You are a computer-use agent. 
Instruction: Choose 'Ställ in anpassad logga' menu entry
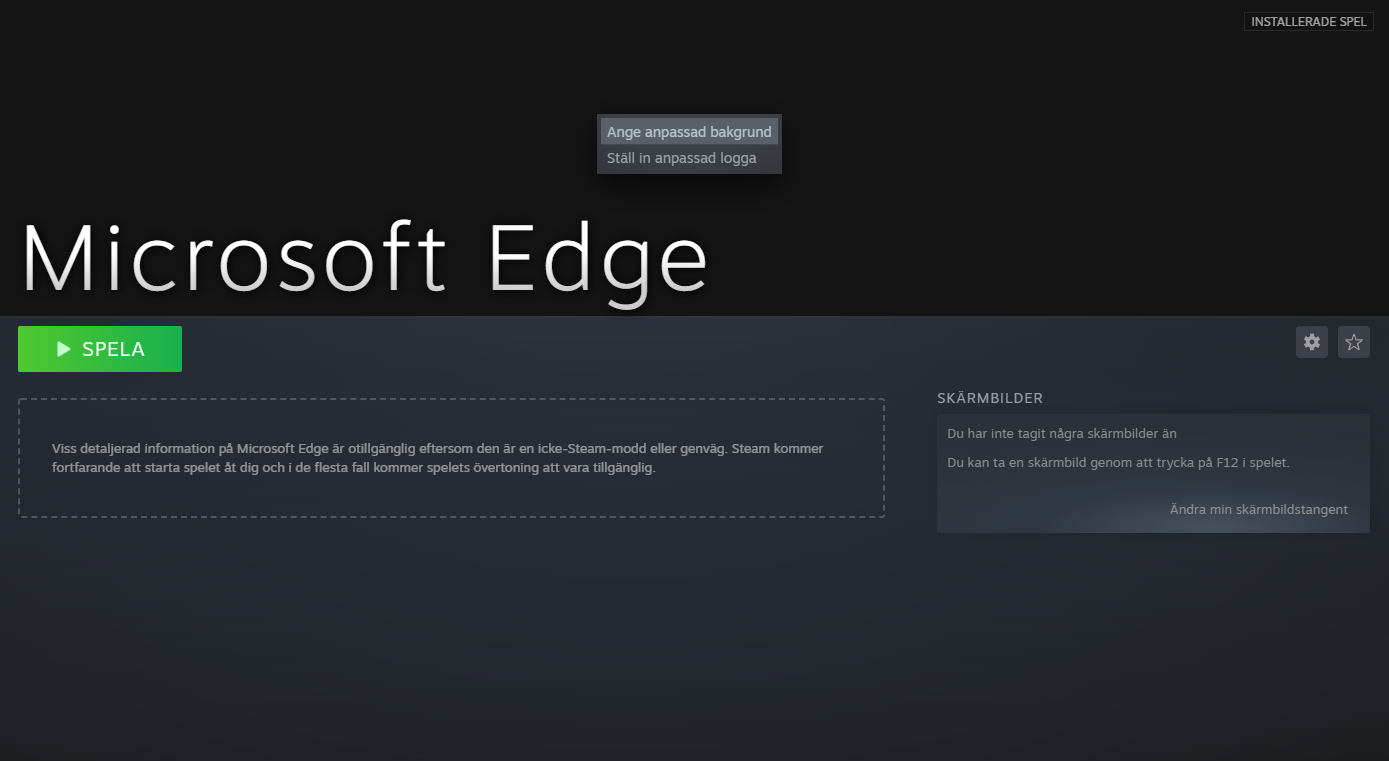coord(682,158)
